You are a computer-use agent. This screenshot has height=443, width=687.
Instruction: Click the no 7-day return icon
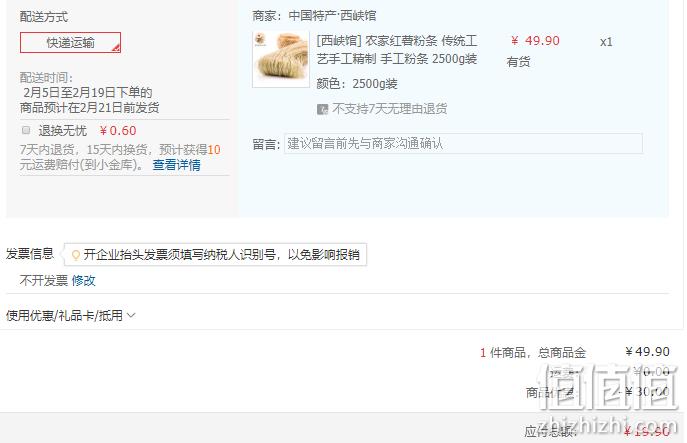pyautogui.click(x=322, y=109)
